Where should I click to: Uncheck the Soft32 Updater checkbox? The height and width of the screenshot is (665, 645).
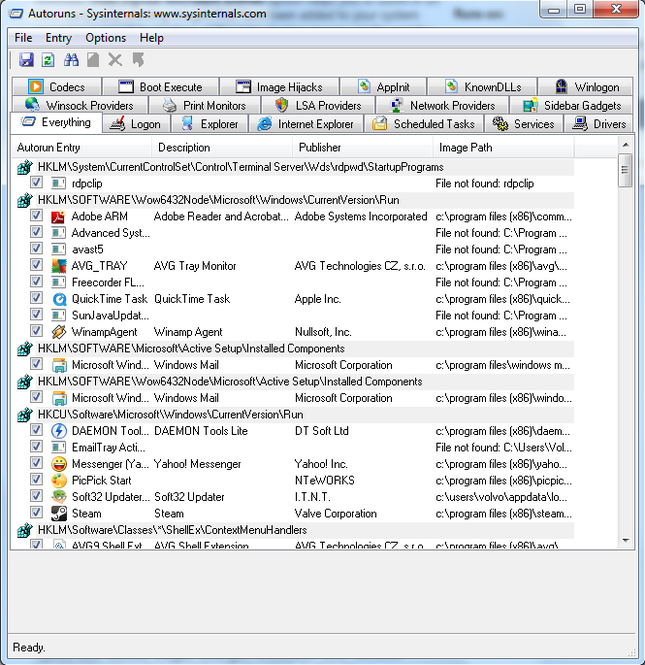36,496
